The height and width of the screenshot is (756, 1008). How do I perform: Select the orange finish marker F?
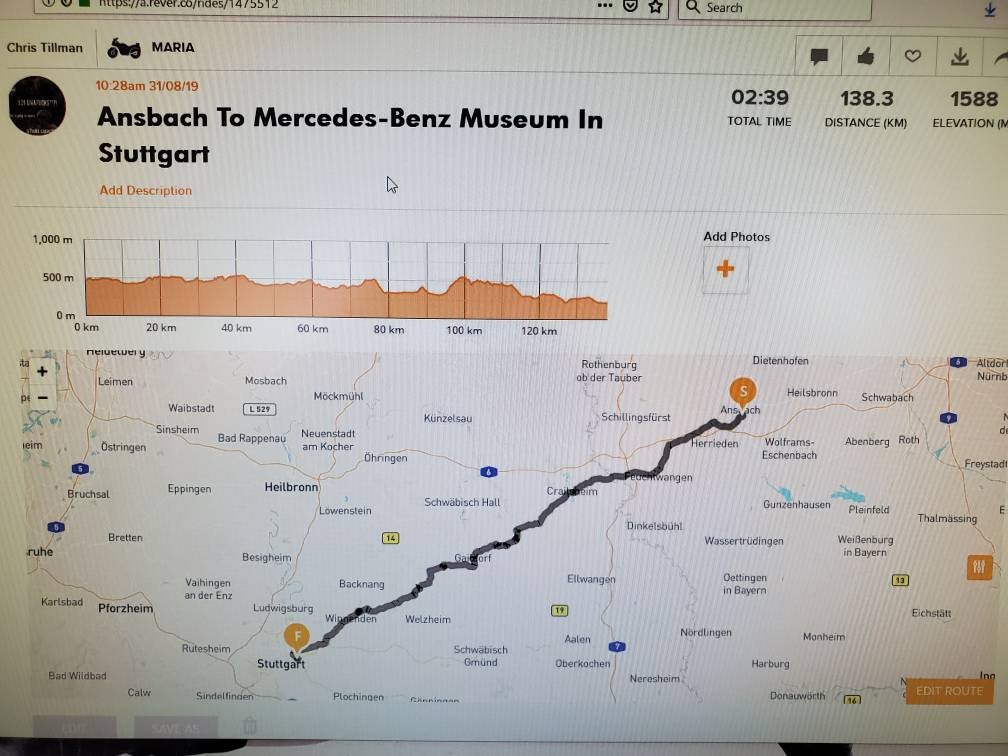[297, 639]
